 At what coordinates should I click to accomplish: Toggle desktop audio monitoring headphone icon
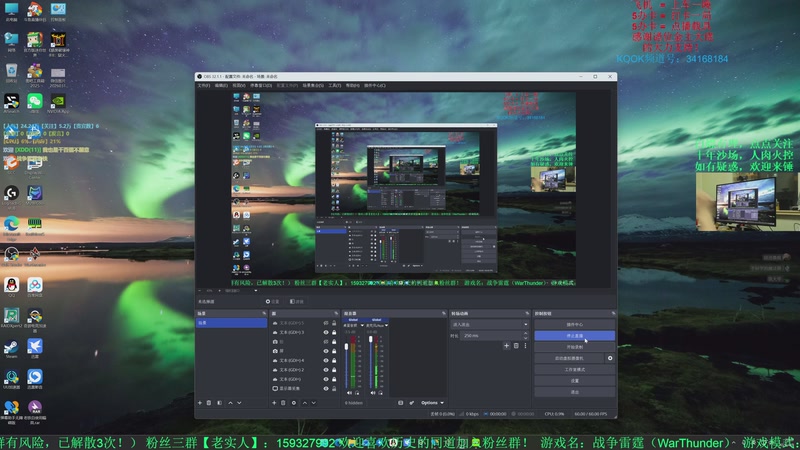coord(357,393)
